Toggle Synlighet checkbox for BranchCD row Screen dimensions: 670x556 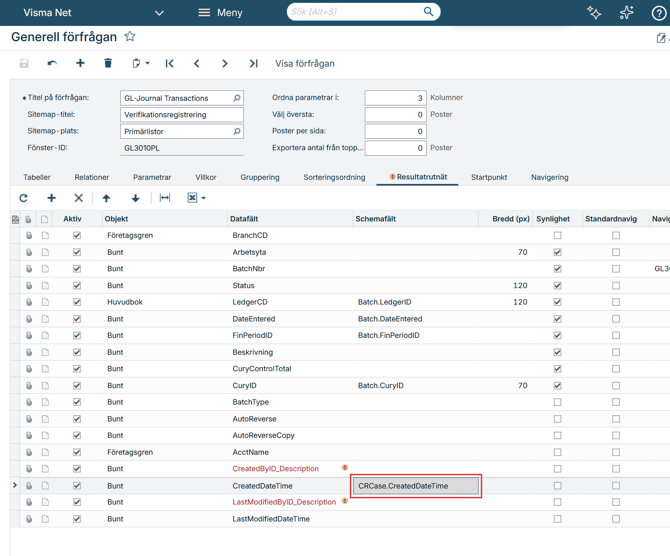point(558,236)
